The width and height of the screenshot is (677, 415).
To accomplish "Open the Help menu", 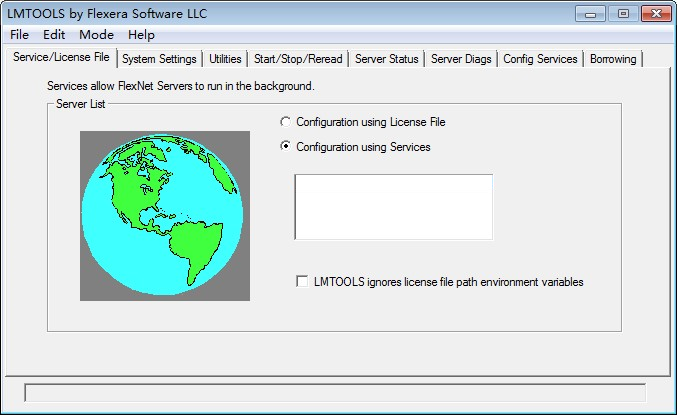I will (x=141, y=35).
